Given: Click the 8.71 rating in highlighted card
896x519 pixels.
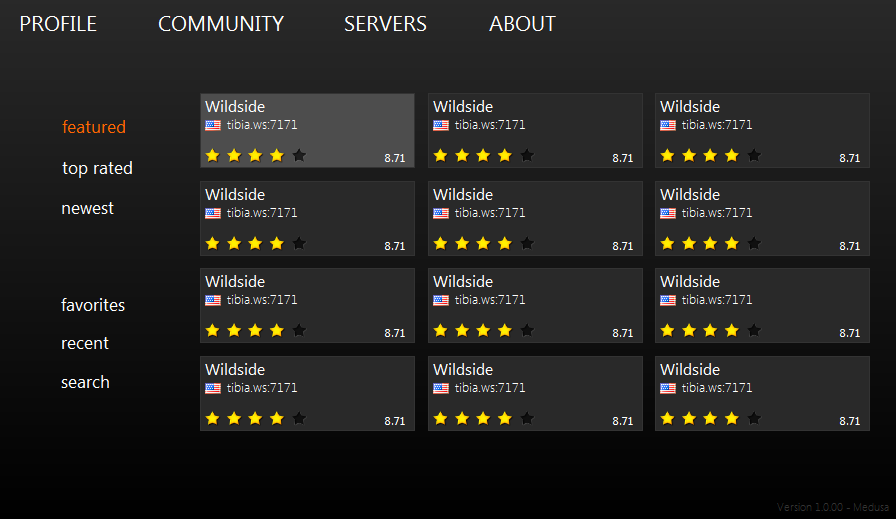Looking at the screenshot, I should point(394,158).
